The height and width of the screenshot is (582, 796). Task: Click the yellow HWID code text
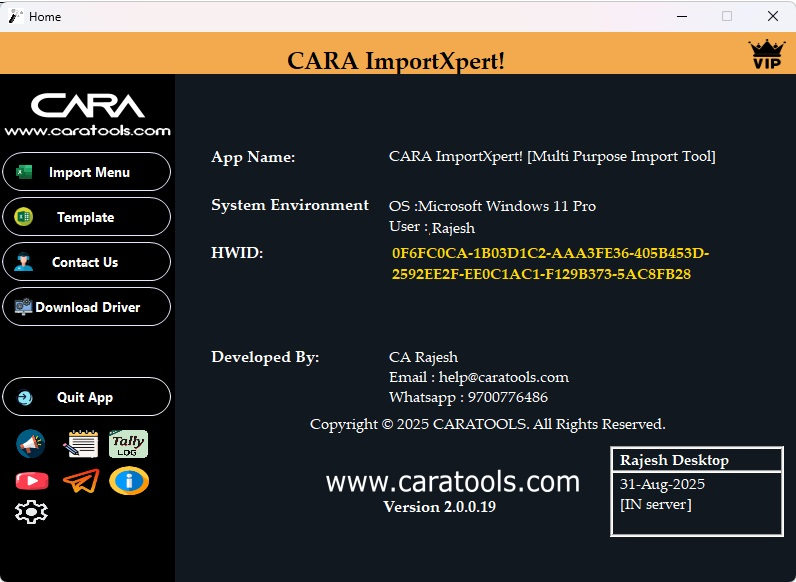pos(550,264)
